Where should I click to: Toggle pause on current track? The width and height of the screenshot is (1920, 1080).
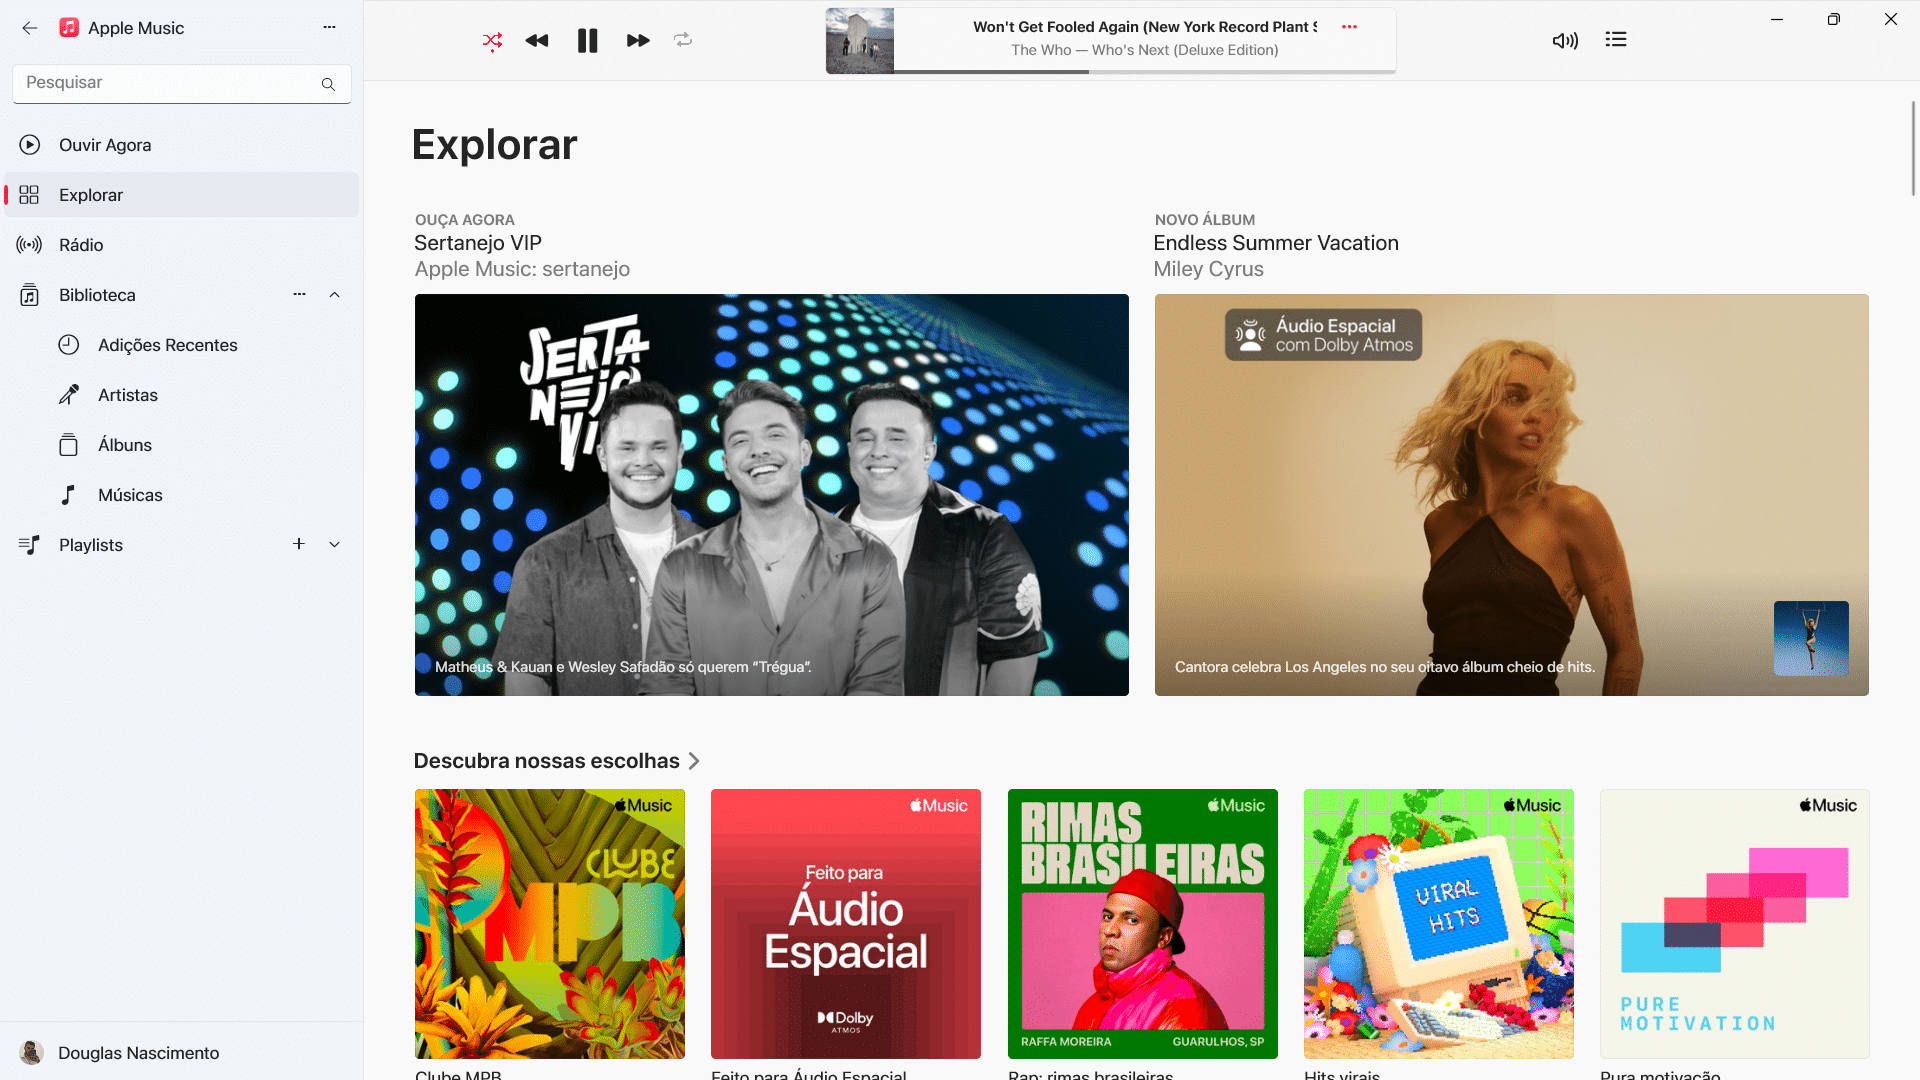pyautogui.click(x=587, y=40)
